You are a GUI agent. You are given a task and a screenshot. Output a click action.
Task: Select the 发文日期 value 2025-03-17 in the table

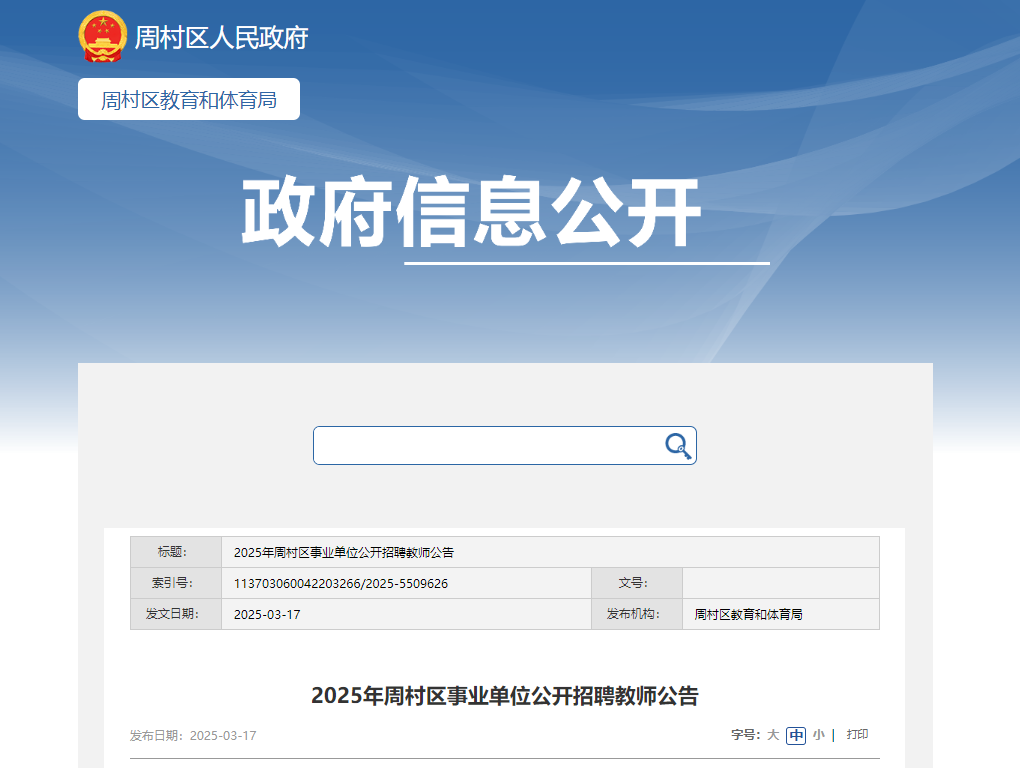267,615
